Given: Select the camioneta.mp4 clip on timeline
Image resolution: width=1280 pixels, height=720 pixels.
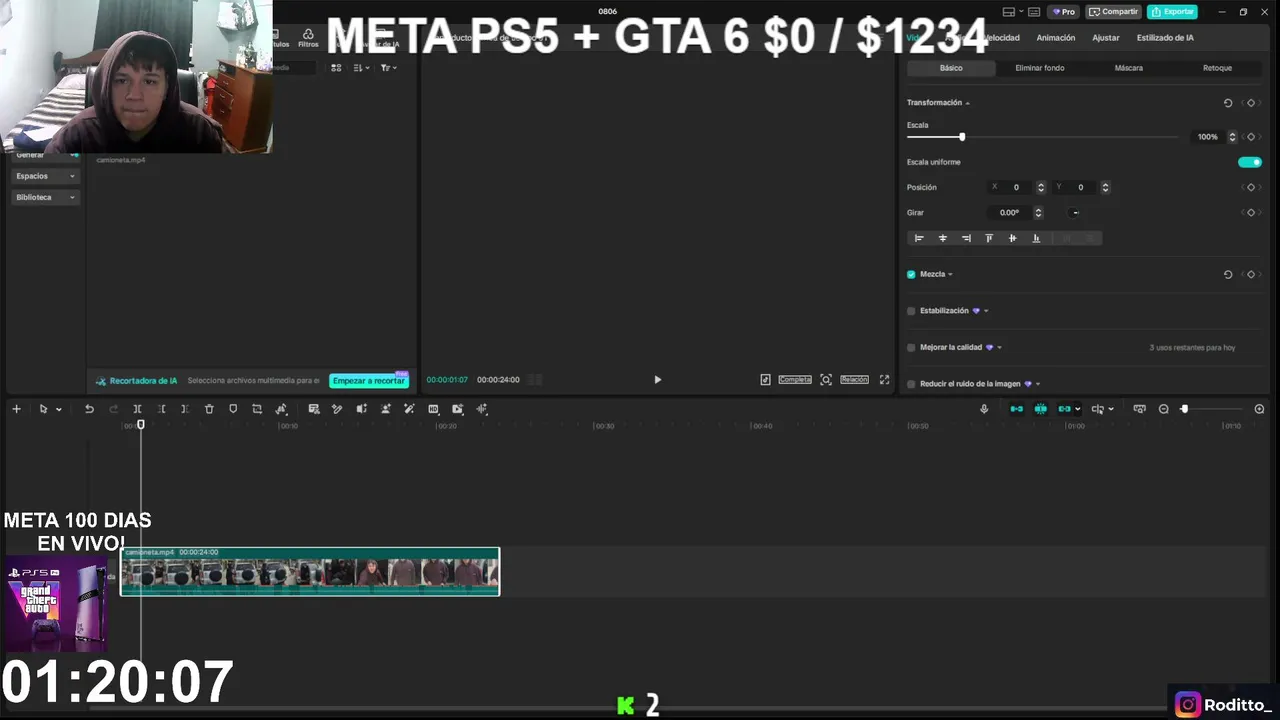Looking at the screenshot, I should pyautogui.click(x=310, y=572).
